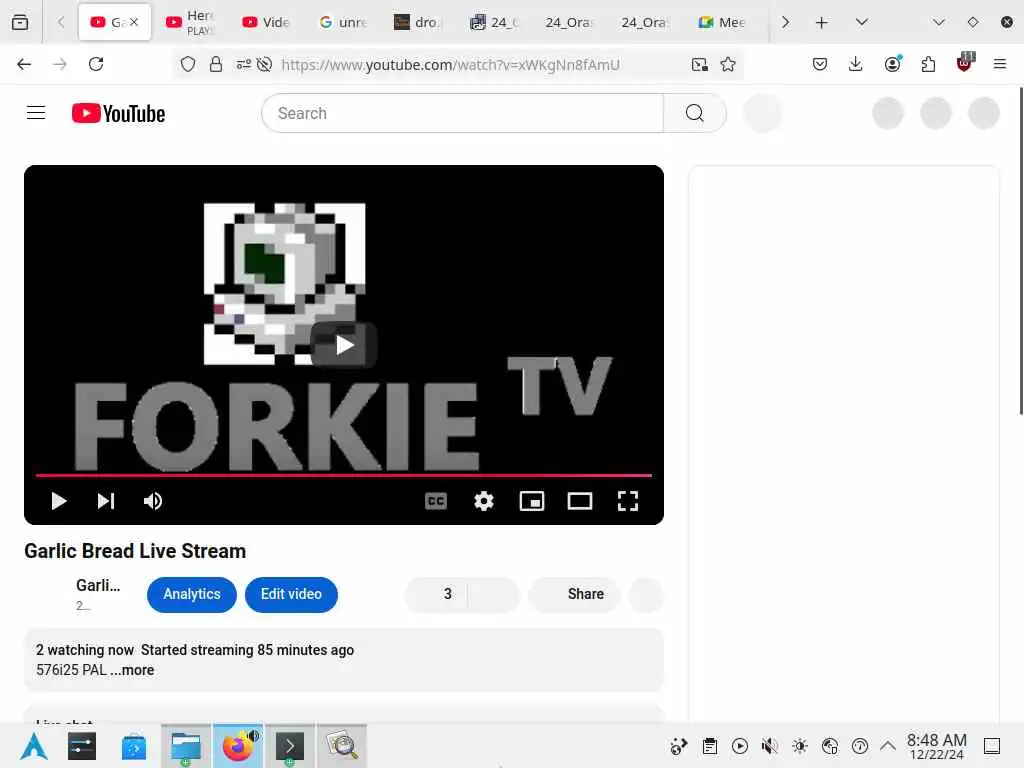This screenshot has width=1024, height=768.
Task: Click the Share button
Action: tap(574, 594)
